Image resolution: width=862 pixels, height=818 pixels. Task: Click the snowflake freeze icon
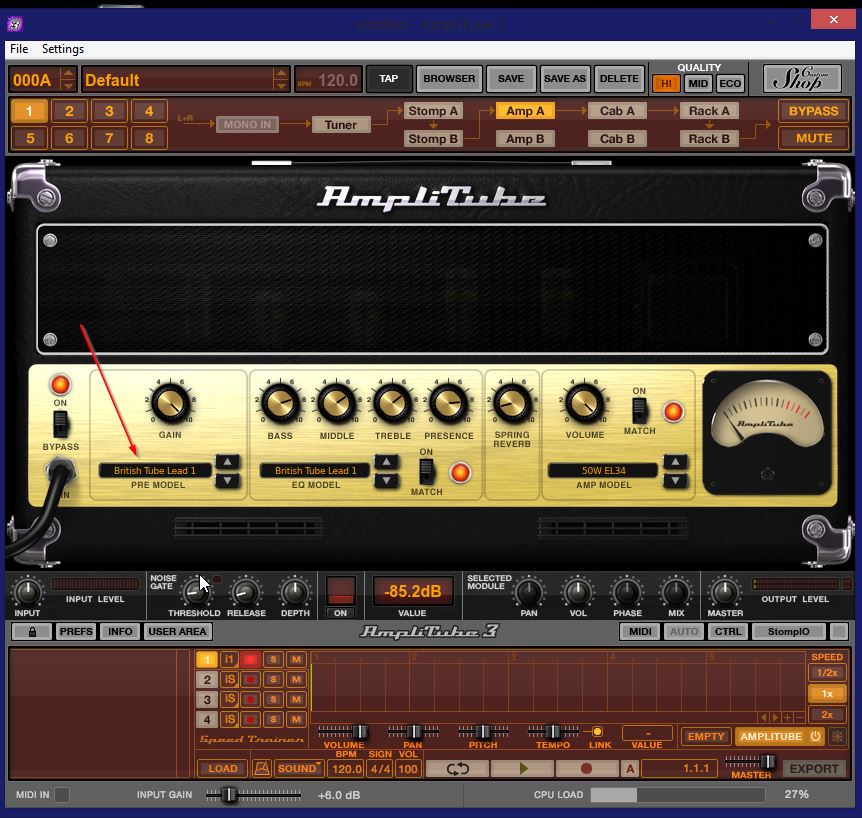click(837, 736)
